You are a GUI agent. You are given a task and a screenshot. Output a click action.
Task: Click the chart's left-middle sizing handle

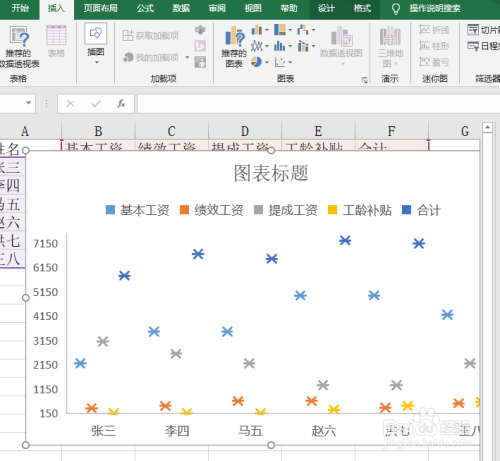point(26,298)
